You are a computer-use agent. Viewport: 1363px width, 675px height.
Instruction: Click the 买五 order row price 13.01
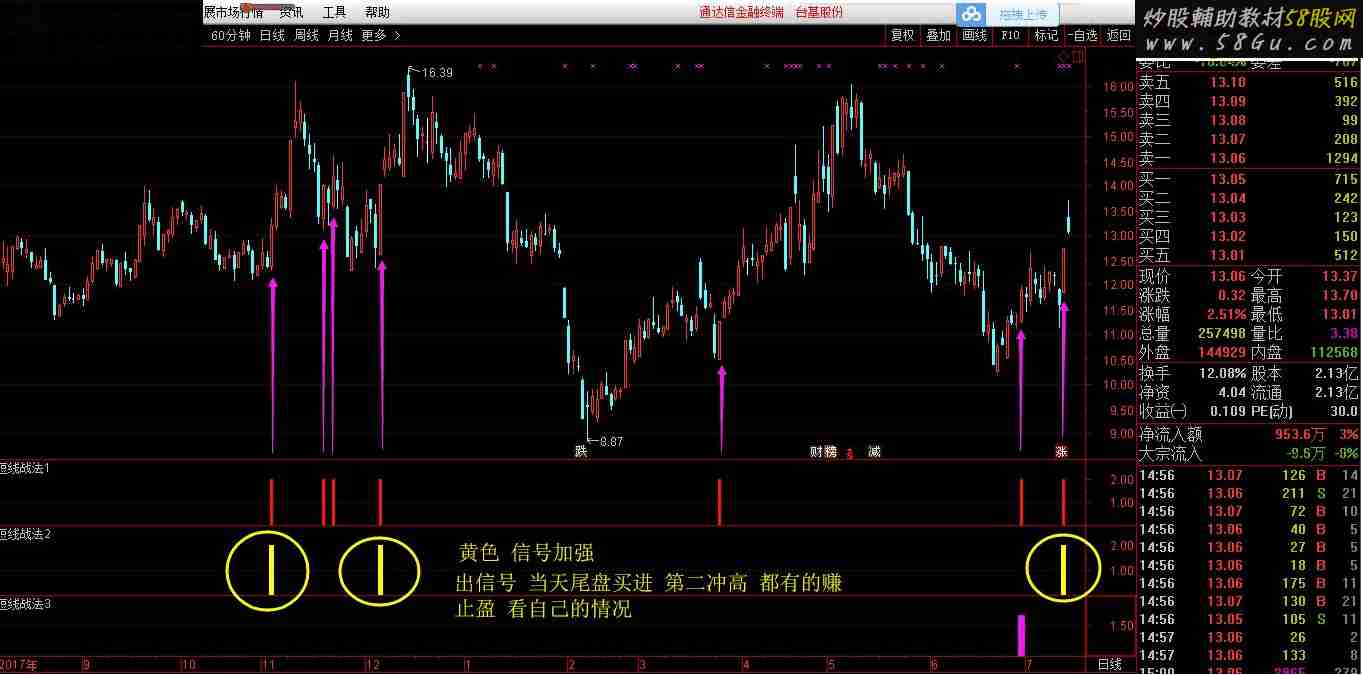[x=1228, y=255]
